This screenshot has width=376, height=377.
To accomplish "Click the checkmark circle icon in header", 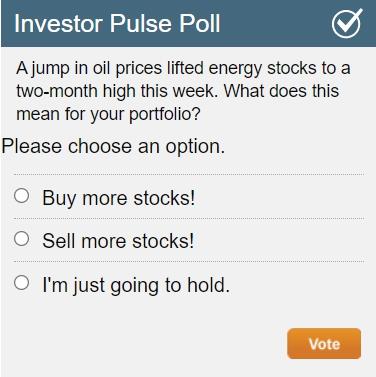I will (x=347, y=23).
